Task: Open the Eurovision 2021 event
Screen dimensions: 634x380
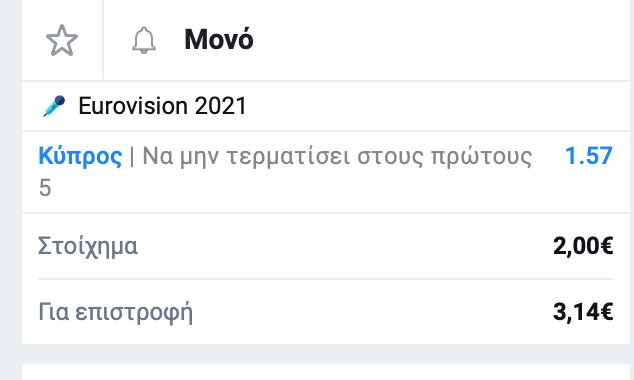Action: tap(162, 106)
